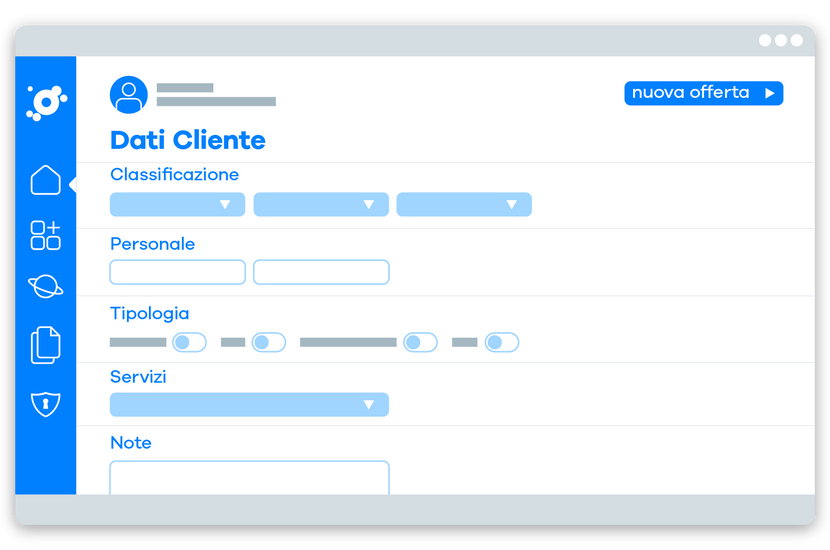The image size is (830, 550).
Task: Open the Servizi dropdown
Action: click(x=249, y=404)
